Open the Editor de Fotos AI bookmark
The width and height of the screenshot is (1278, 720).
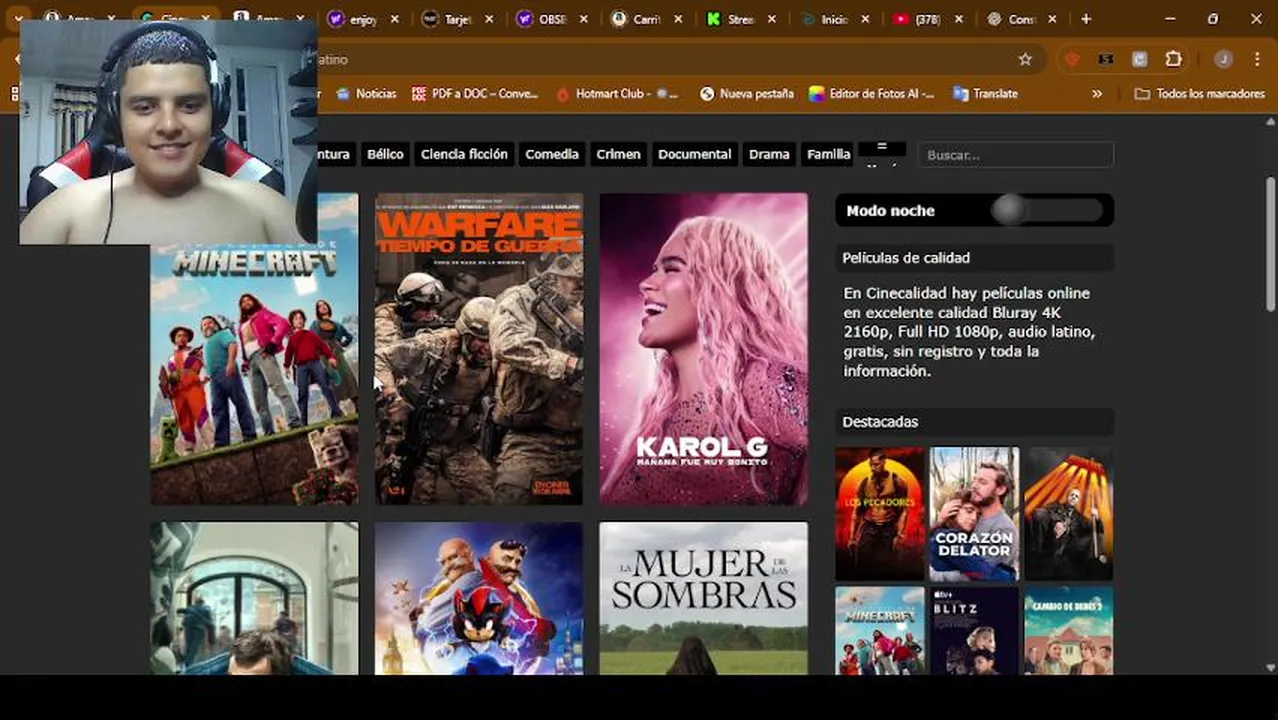point(872,94)
